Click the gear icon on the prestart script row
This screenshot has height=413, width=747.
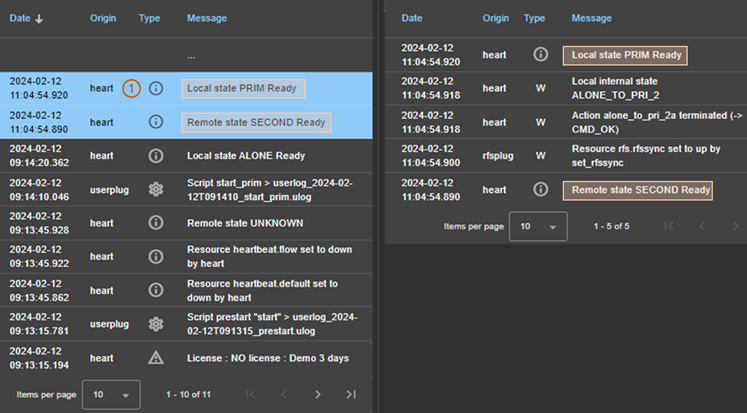pyautogui.click(x=155, y=323)
